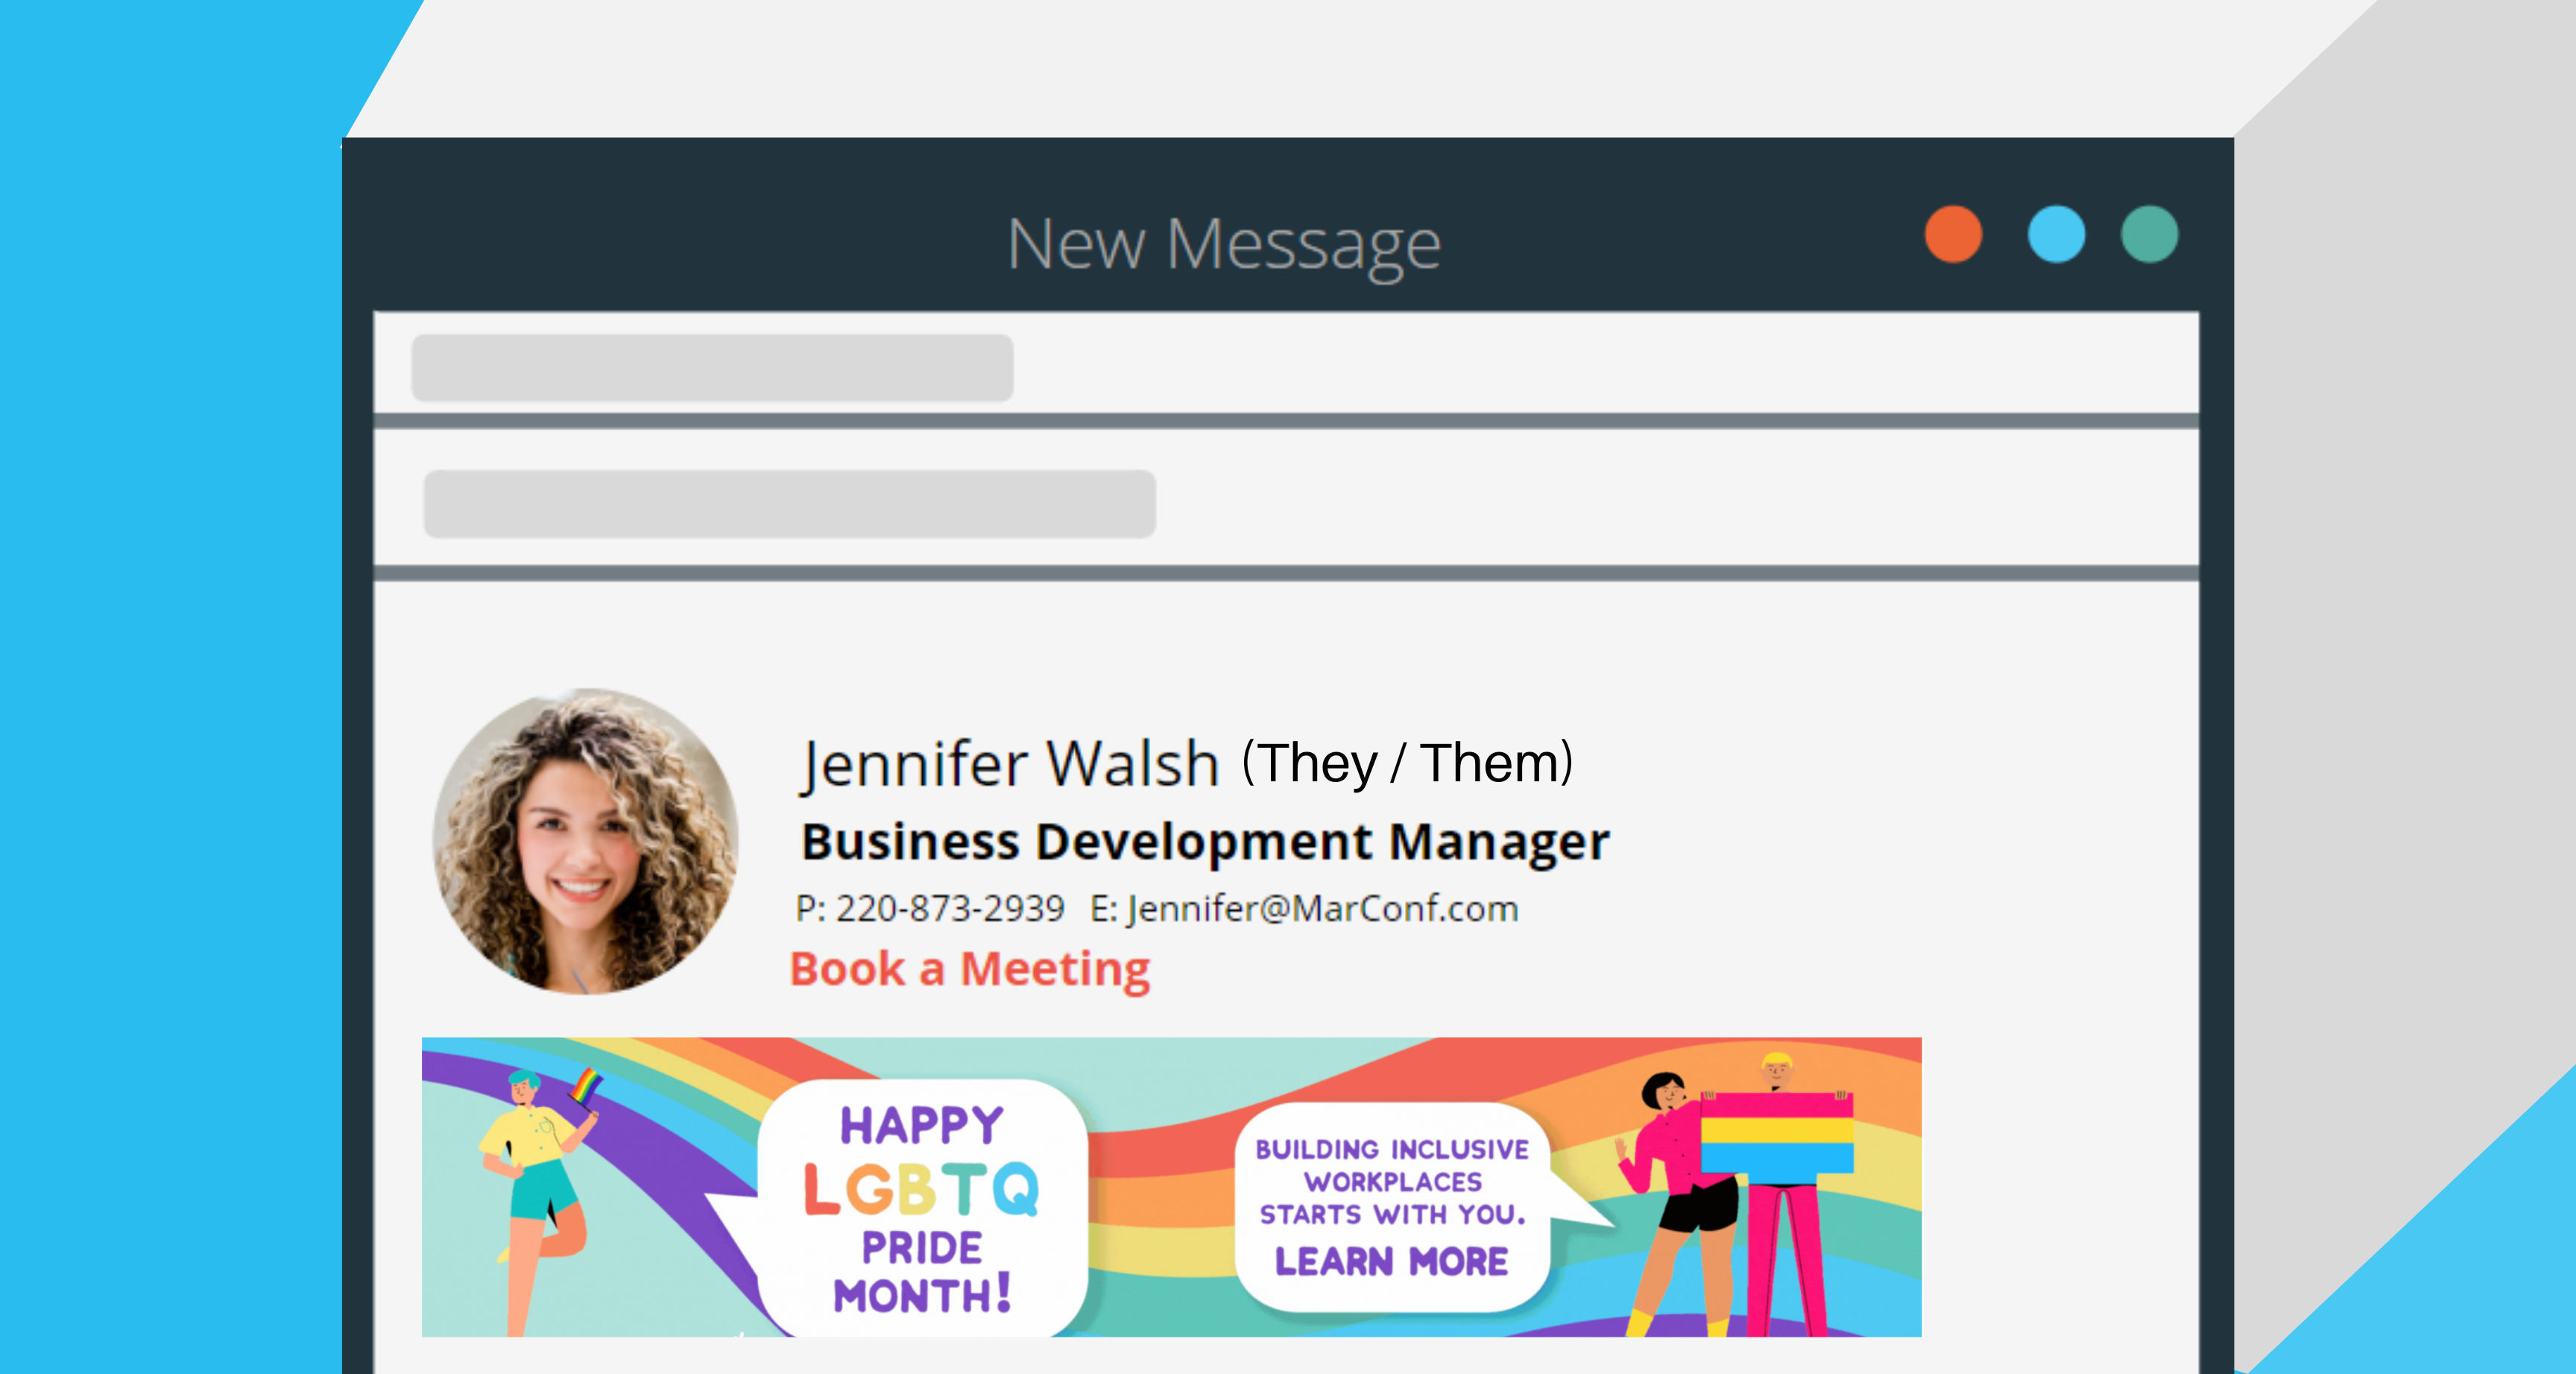Click the green circle window button
2576x1374 pixels.
tap(2149, 235)
